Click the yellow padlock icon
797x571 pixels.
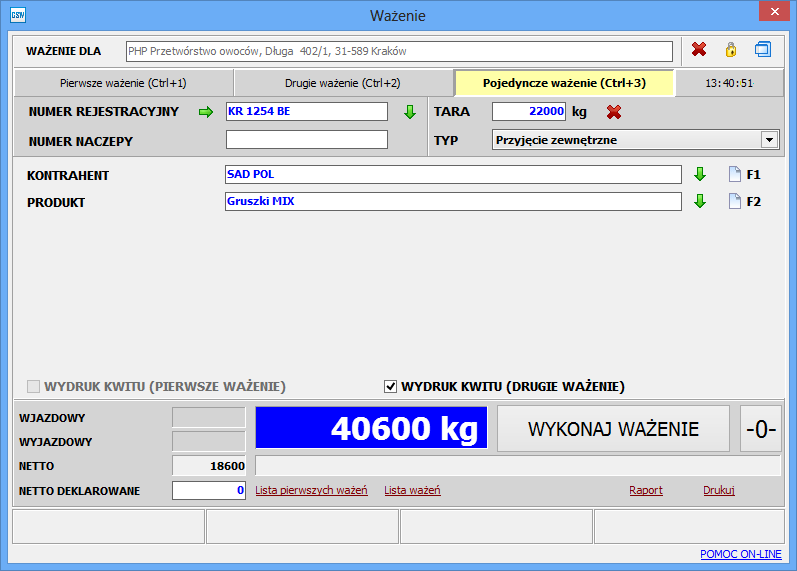point(730,50)
